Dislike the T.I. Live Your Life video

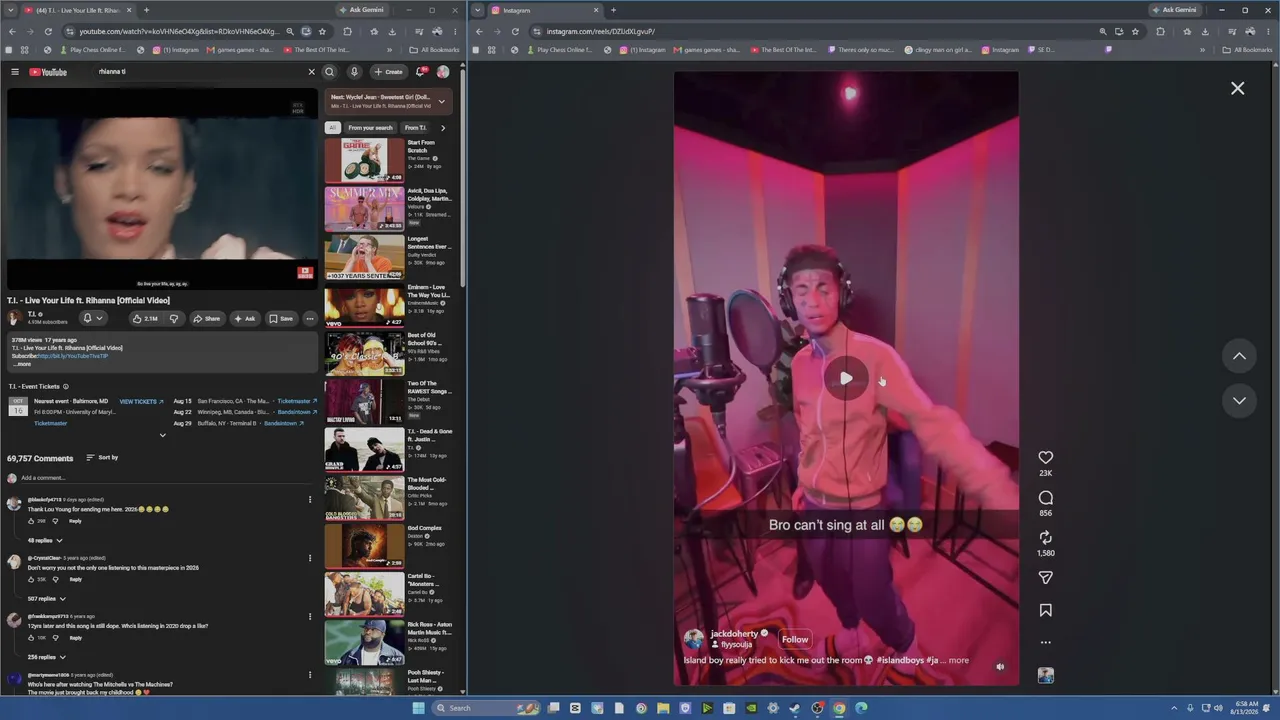click(x=174, y=319)
